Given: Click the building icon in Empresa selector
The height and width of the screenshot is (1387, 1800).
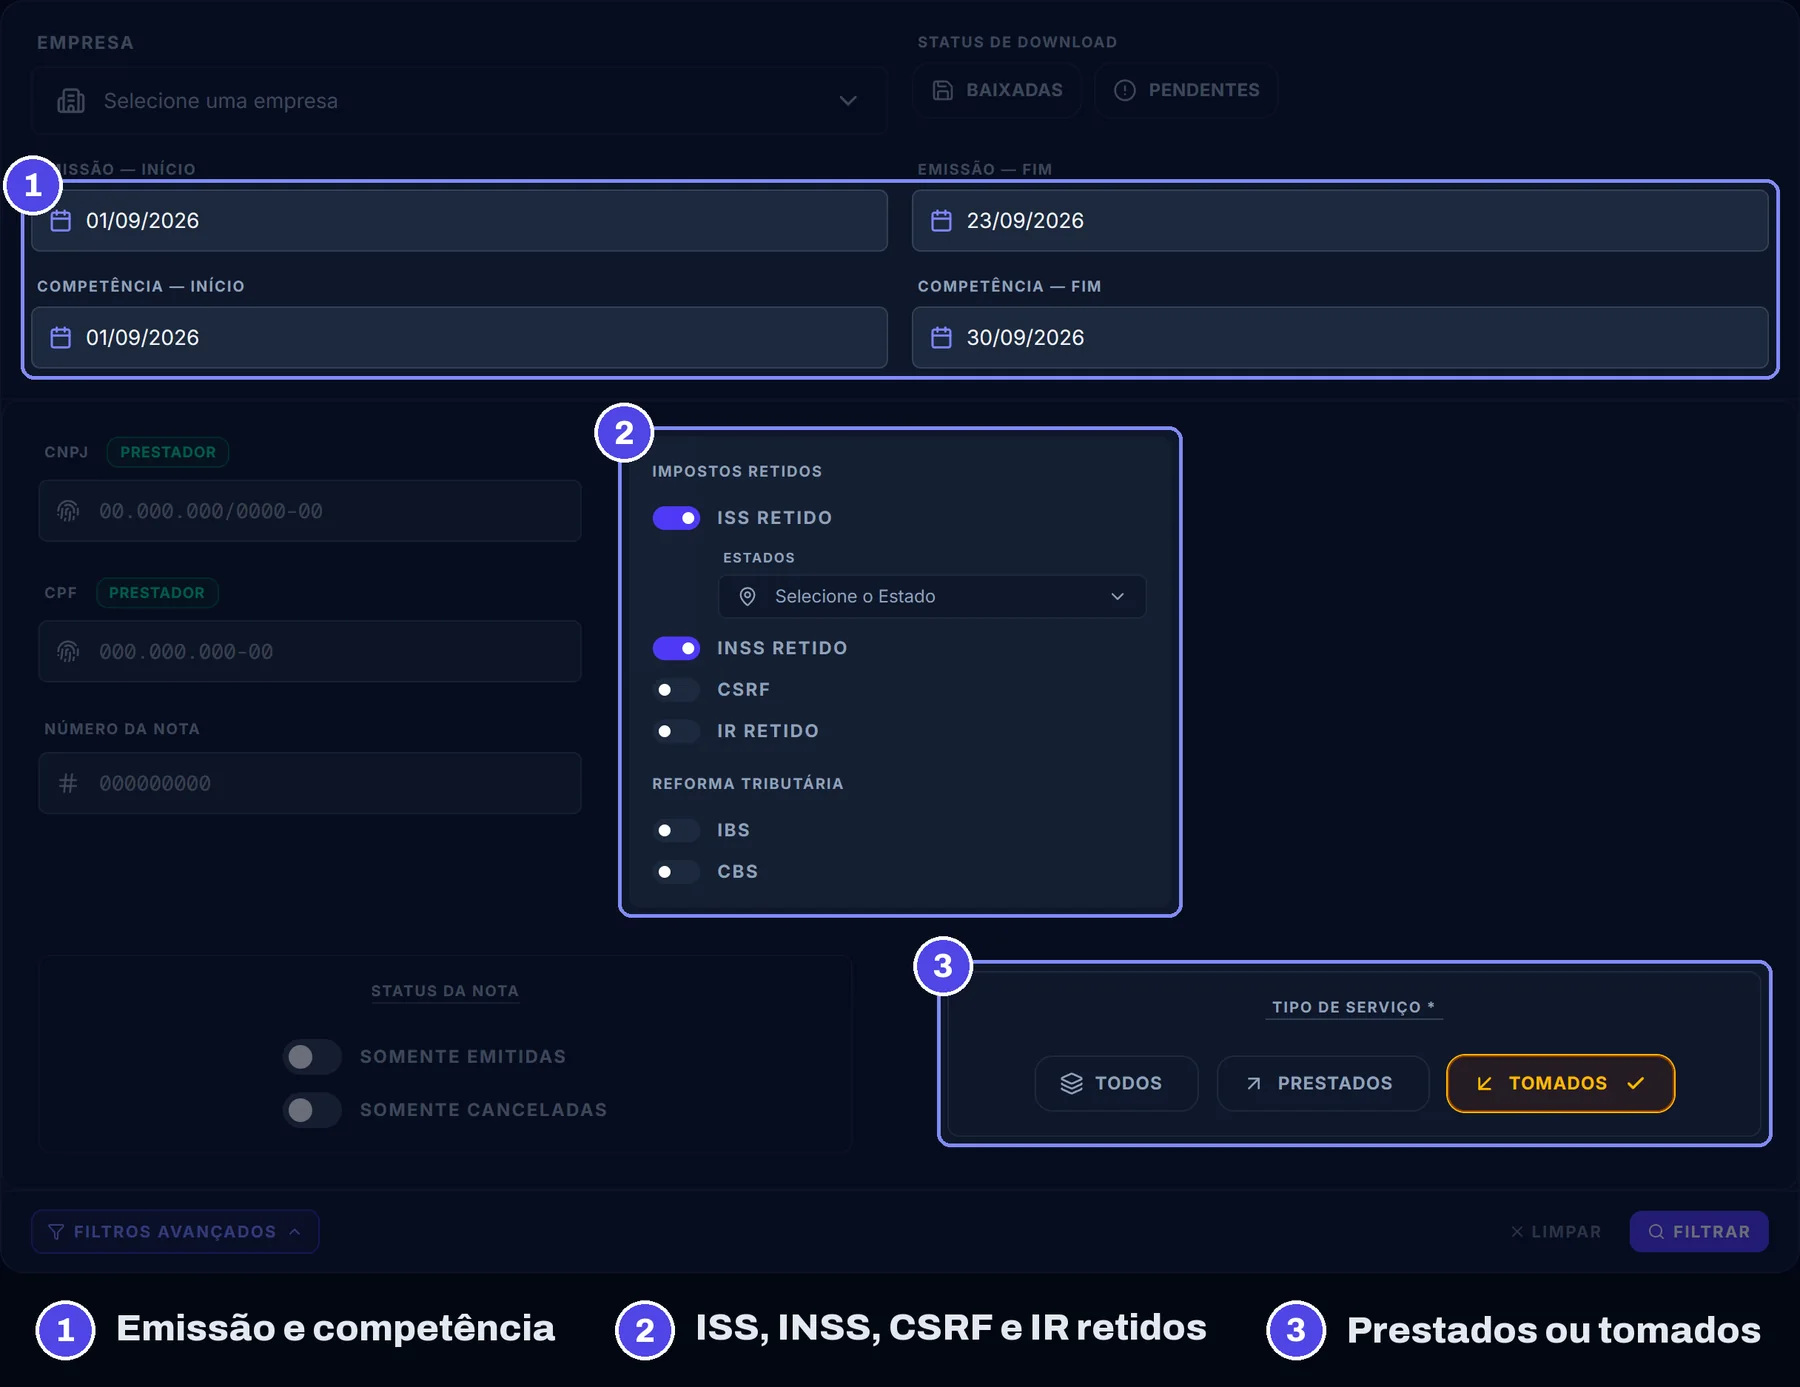Looking at the screenshot, I should click(71, 101).
